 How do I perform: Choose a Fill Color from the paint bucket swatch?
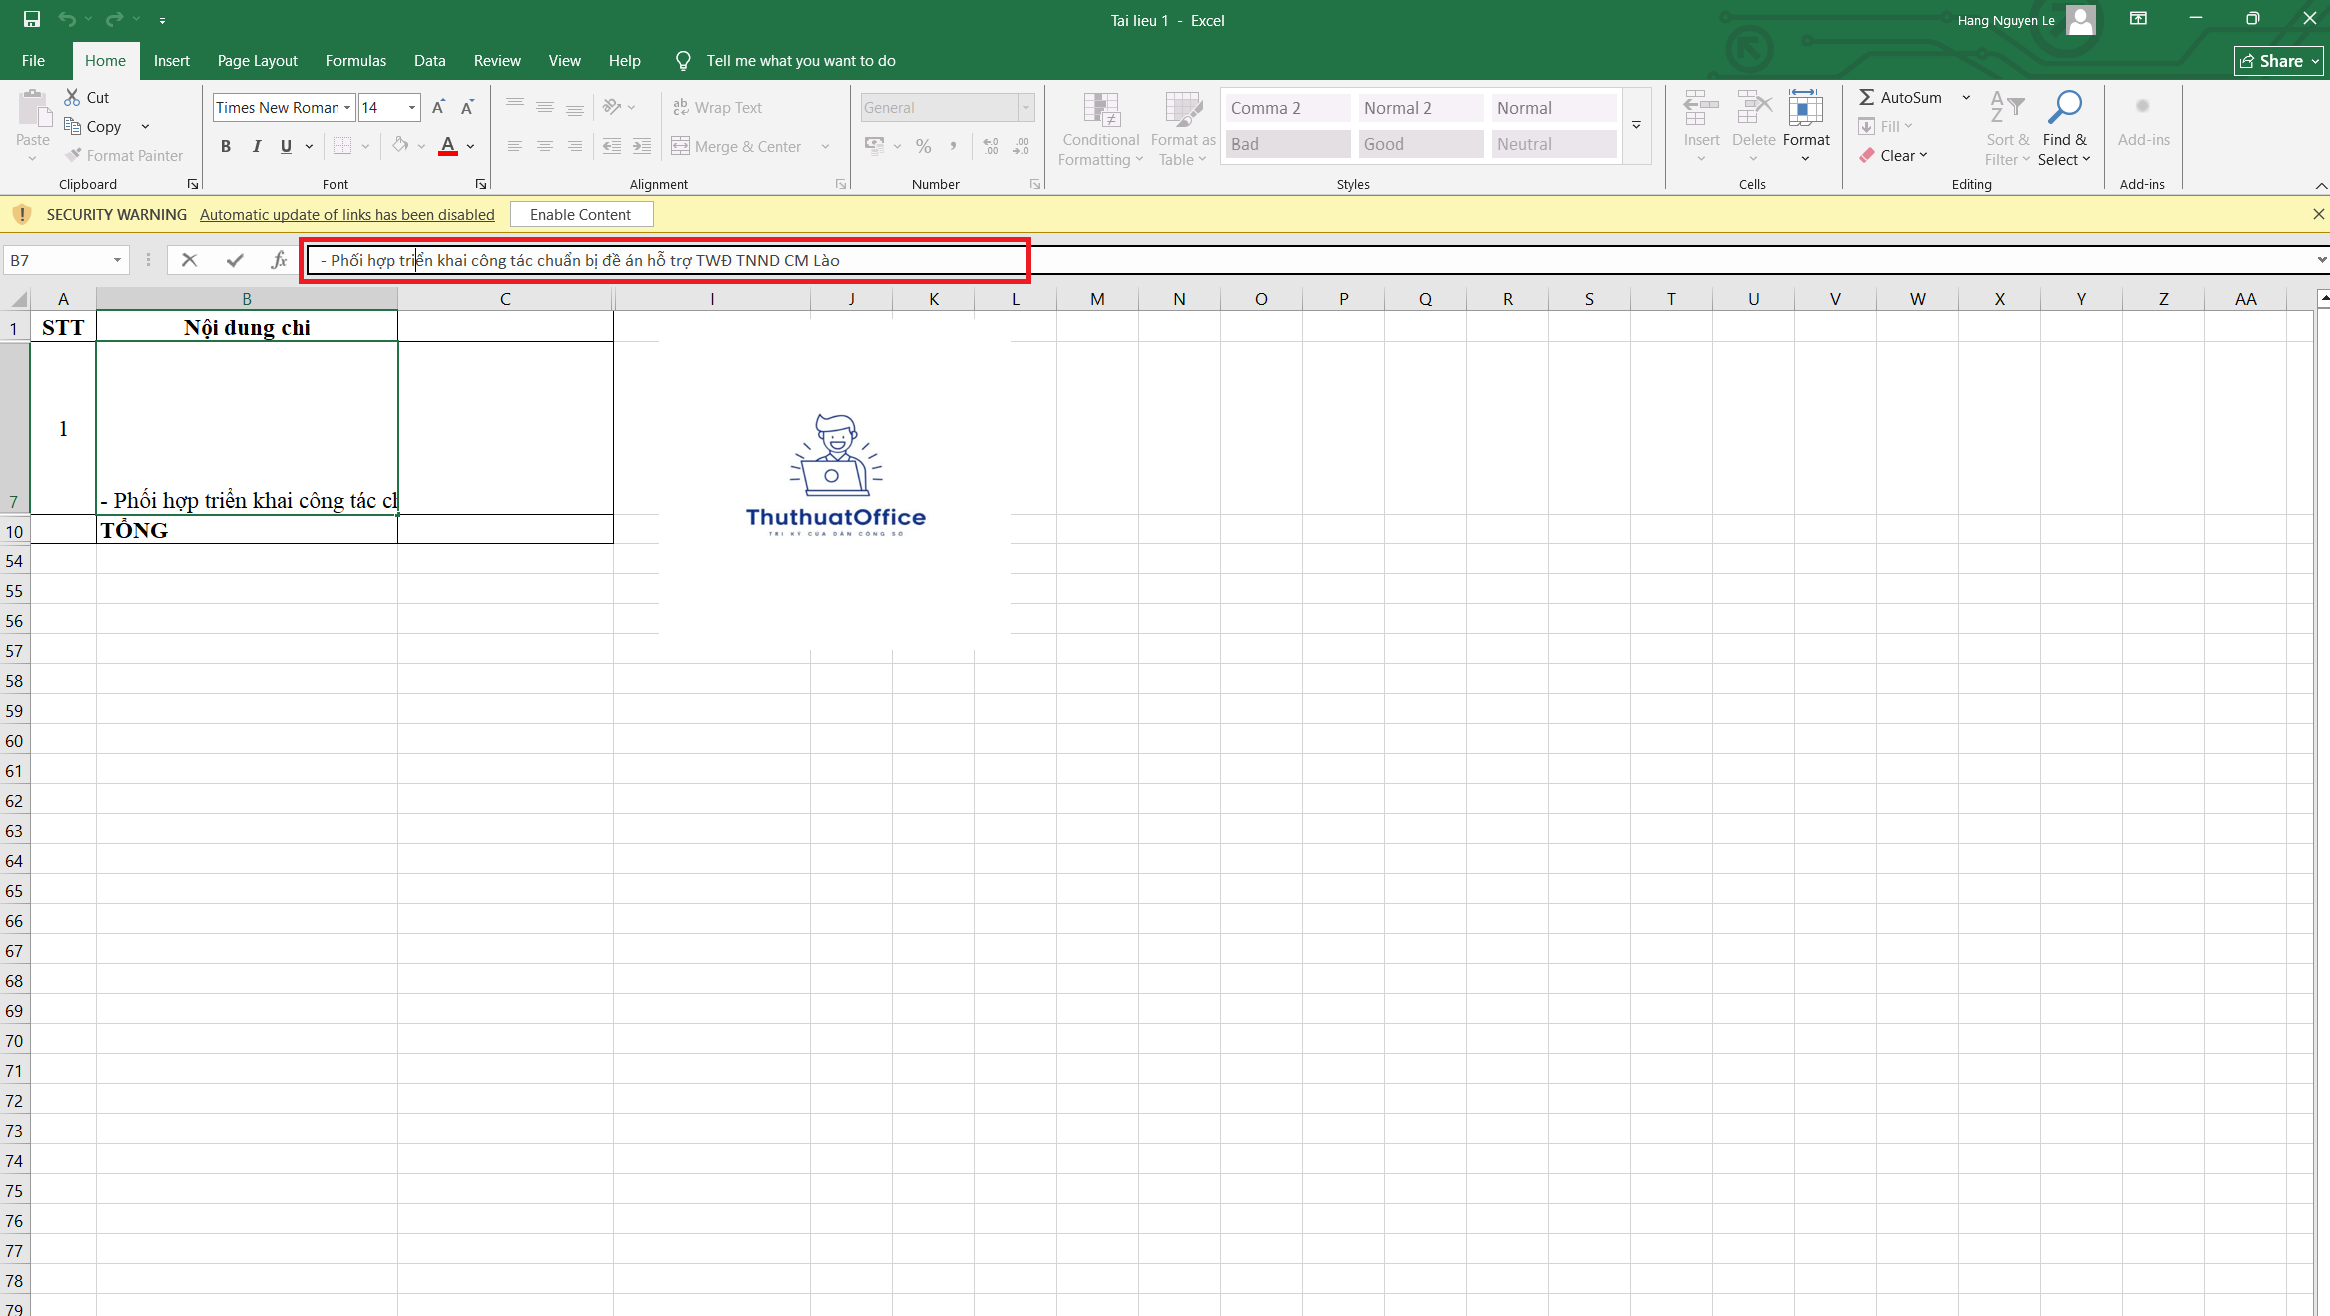point(401,146)
